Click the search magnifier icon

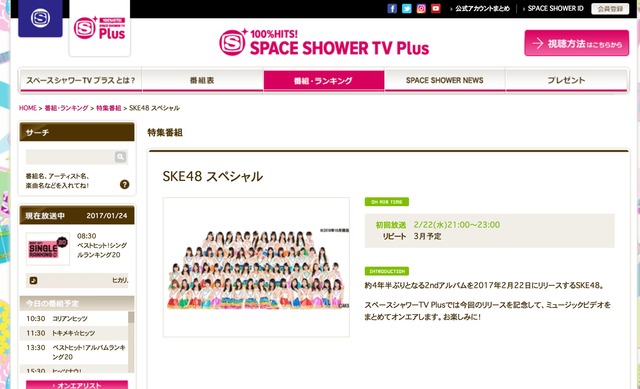point(120,157)
